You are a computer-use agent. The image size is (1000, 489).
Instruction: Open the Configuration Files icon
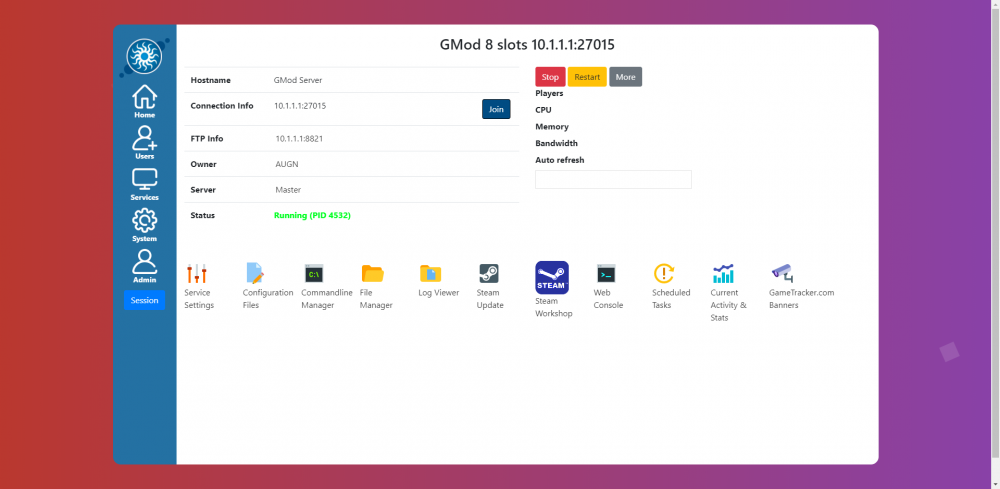click(255, 274)
